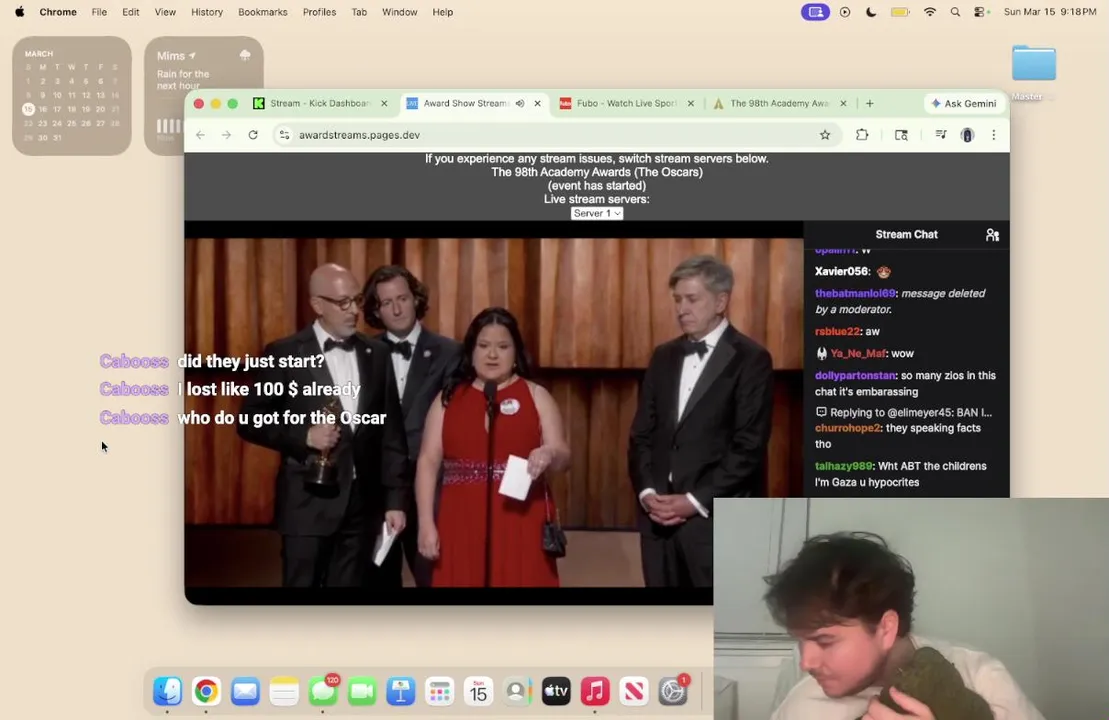This screenshot has width=1109, height=720.
Task: Click the date and time in menu bar
Action: point(1050,12)
